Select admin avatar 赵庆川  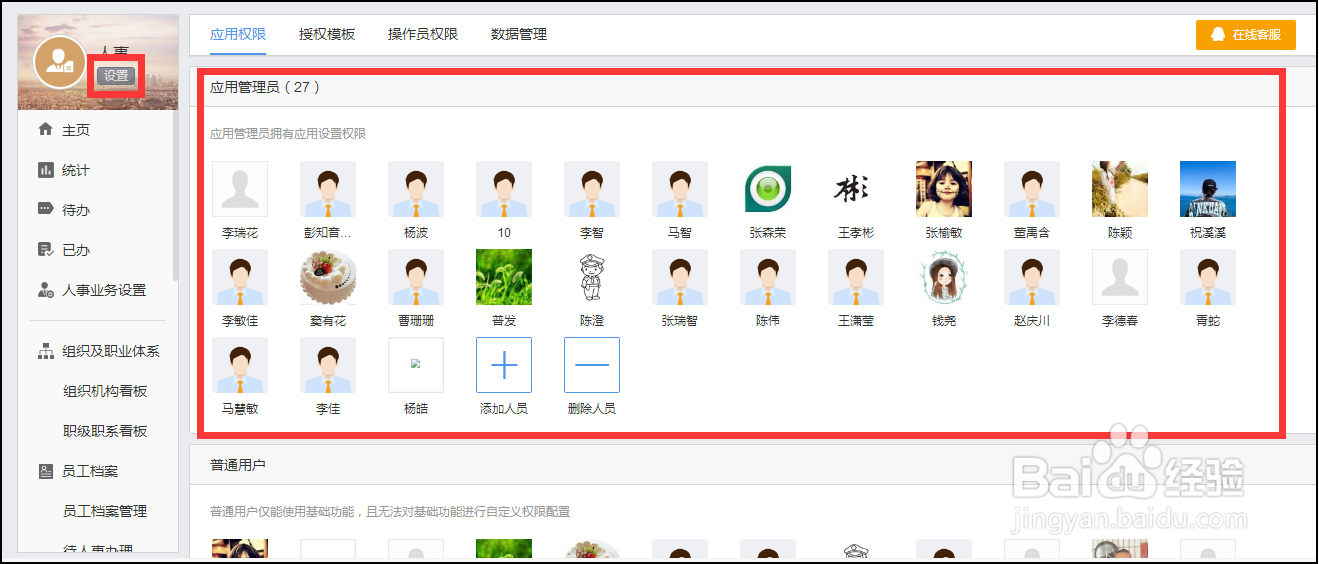(x=1032, y=277)
